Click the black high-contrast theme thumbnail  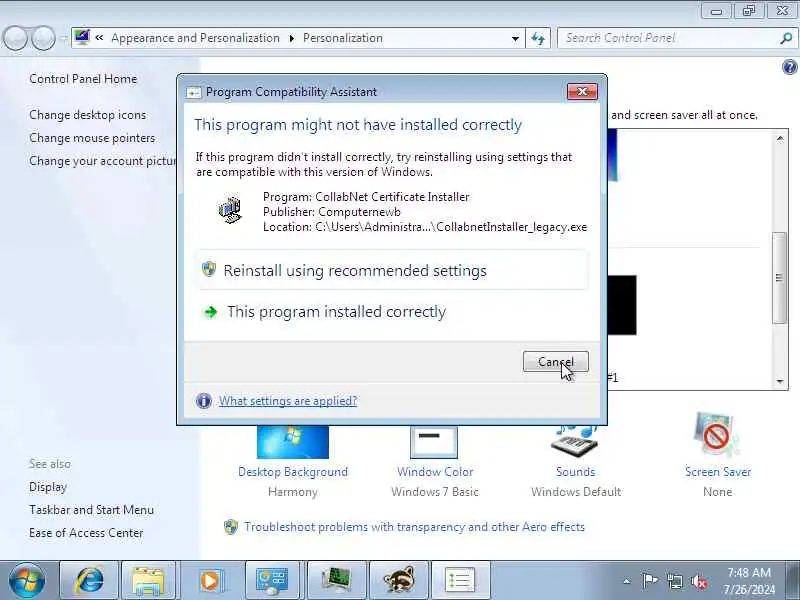tap(622, 305)
